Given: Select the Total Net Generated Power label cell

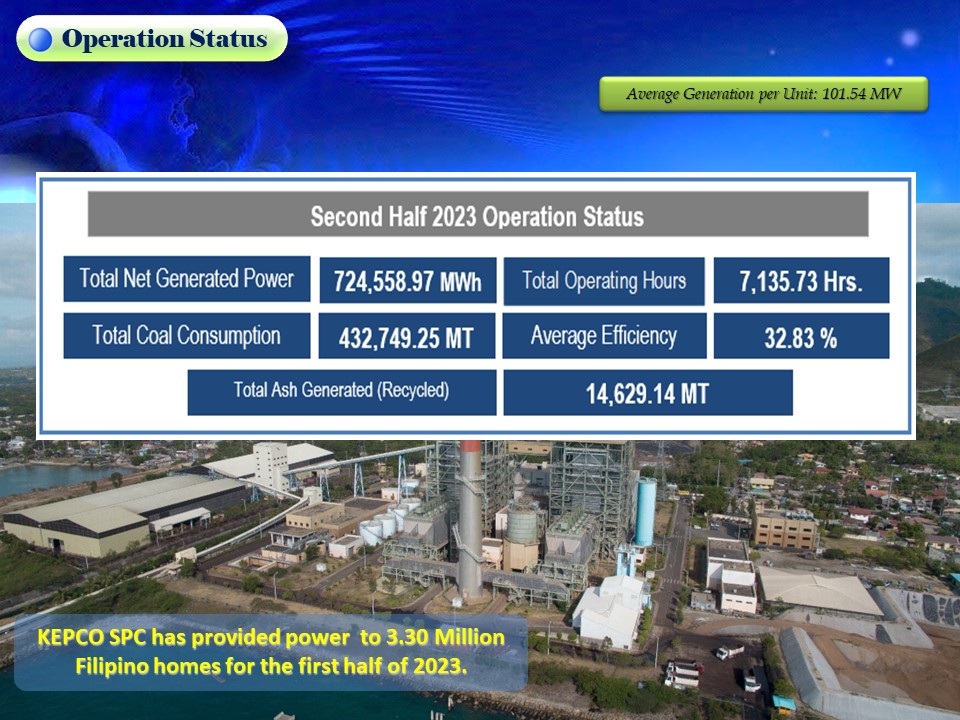Looking at the screenshot, I should click(188, 277).
